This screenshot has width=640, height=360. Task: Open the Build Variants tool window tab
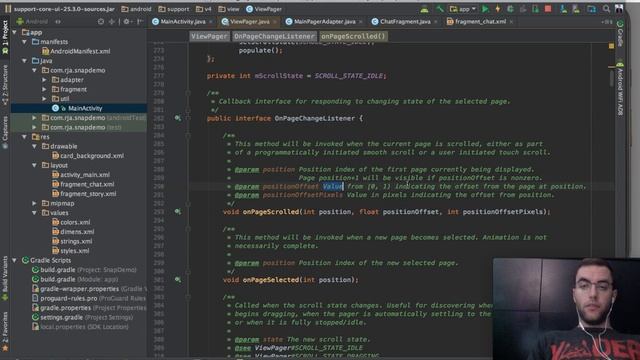(5, 278)
